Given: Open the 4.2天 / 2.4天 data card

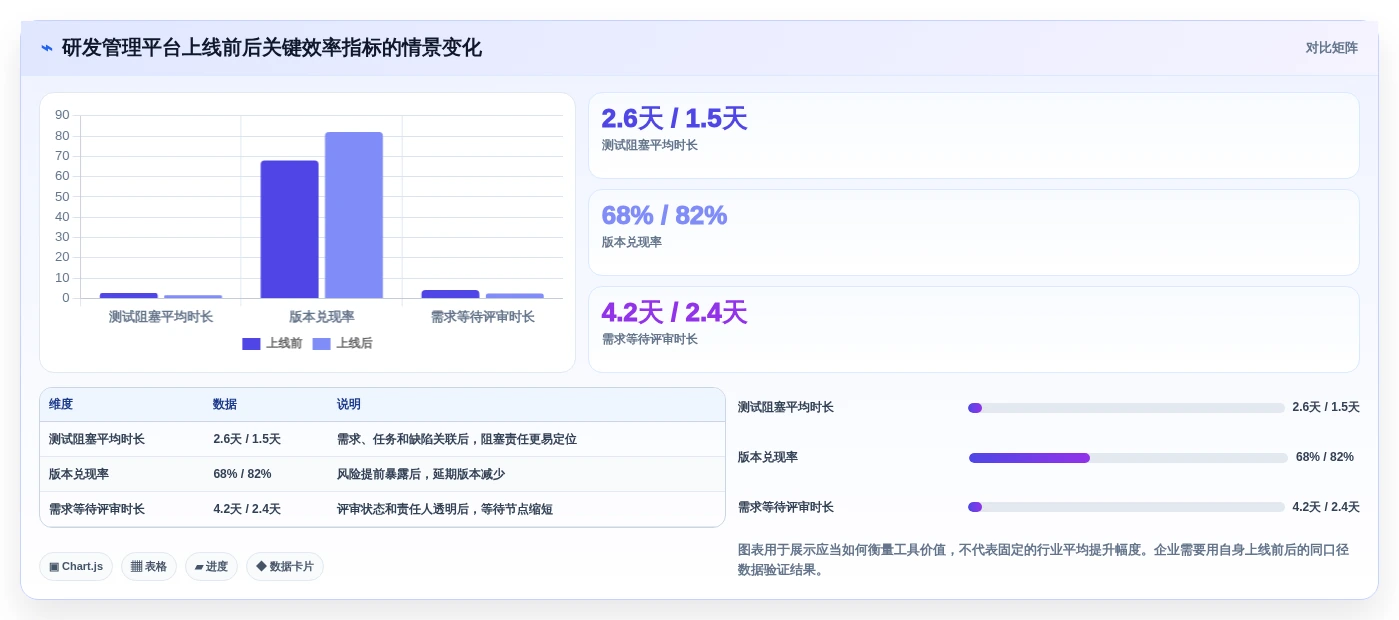Looking at the screenshot, I should (x=973, y=329).
